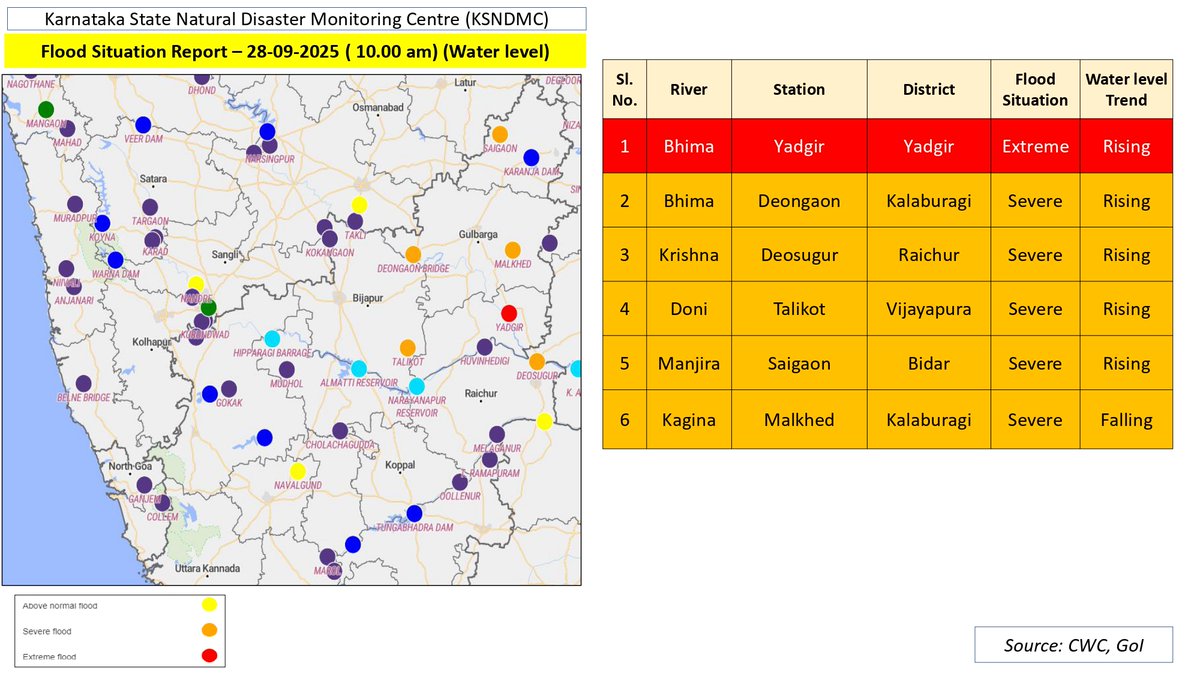Select the orange Malkhed marker on the map
This screenshot has height=675, width=1200.
[513, 250]
